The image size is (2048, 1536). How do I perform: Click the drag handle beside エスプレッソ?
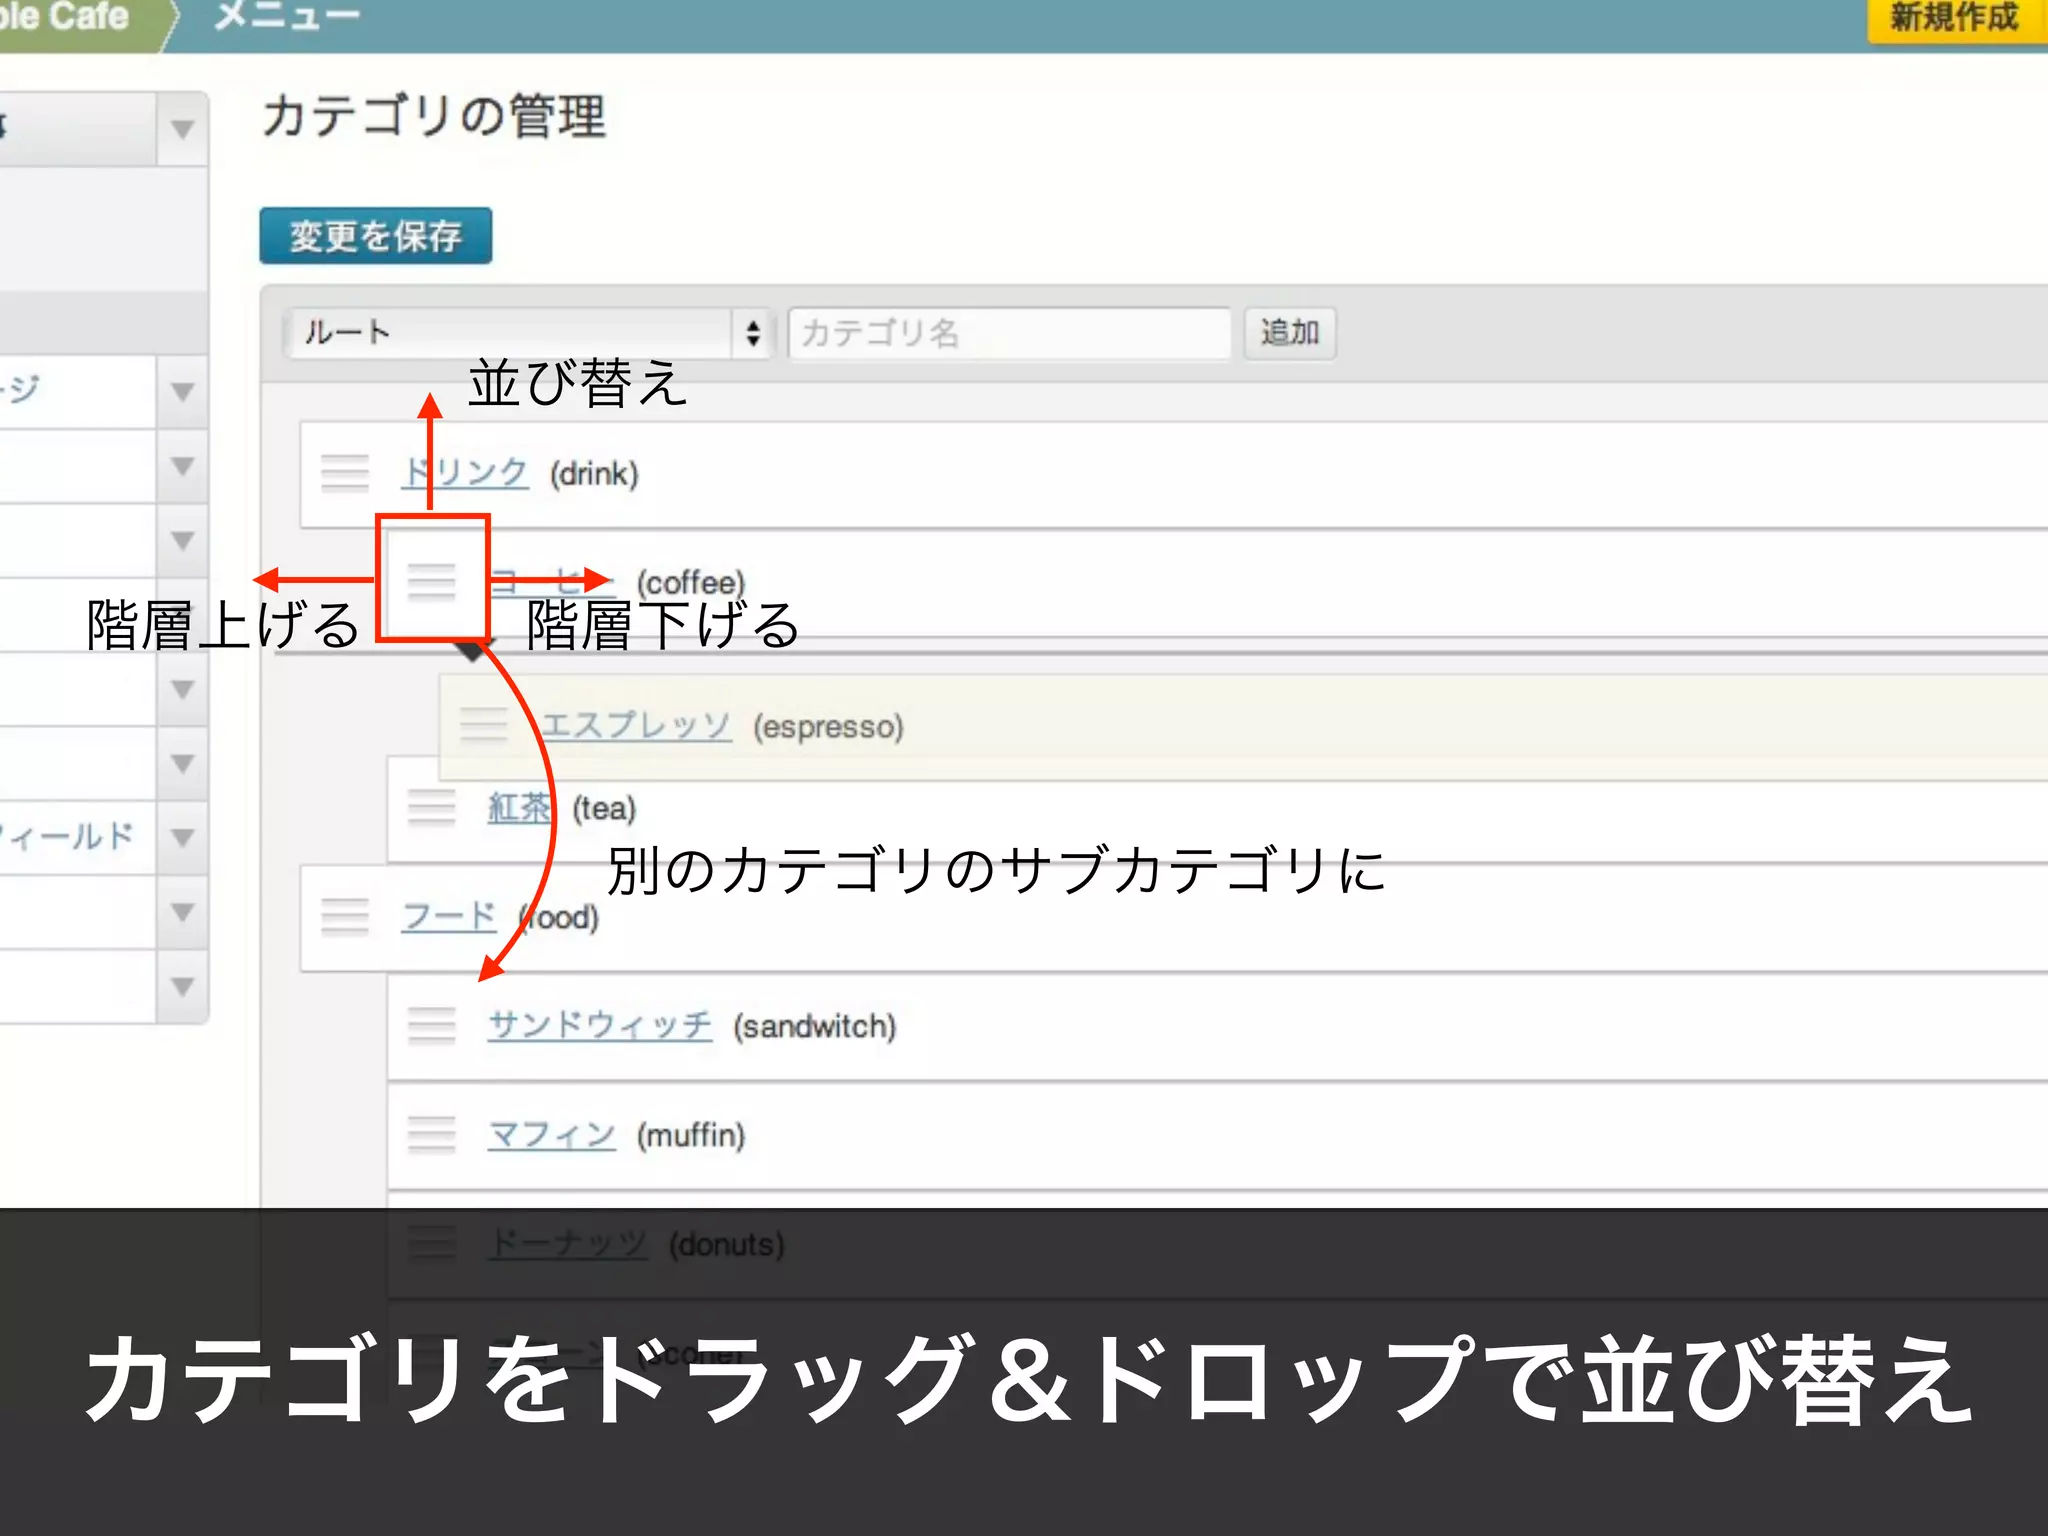click(x=483, y=725)
